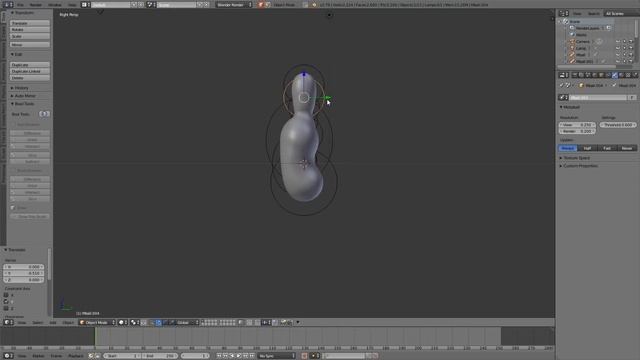This screenshot has width=640, height=360.
Task: Click the Vector X value field
Action: [23, 267]
